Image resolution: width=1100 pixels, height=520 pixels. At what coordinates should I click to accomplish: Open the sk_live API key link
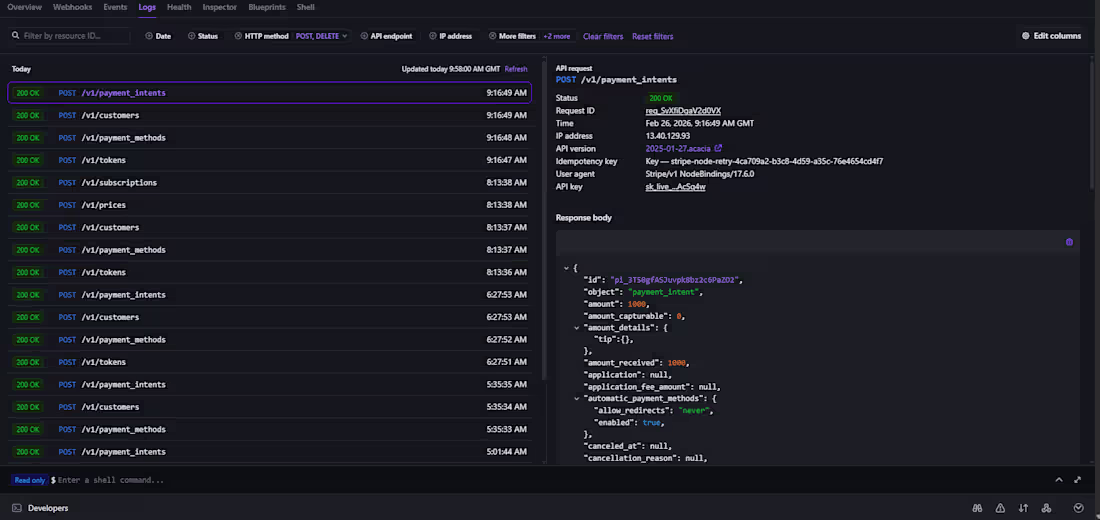click(675, 187)
